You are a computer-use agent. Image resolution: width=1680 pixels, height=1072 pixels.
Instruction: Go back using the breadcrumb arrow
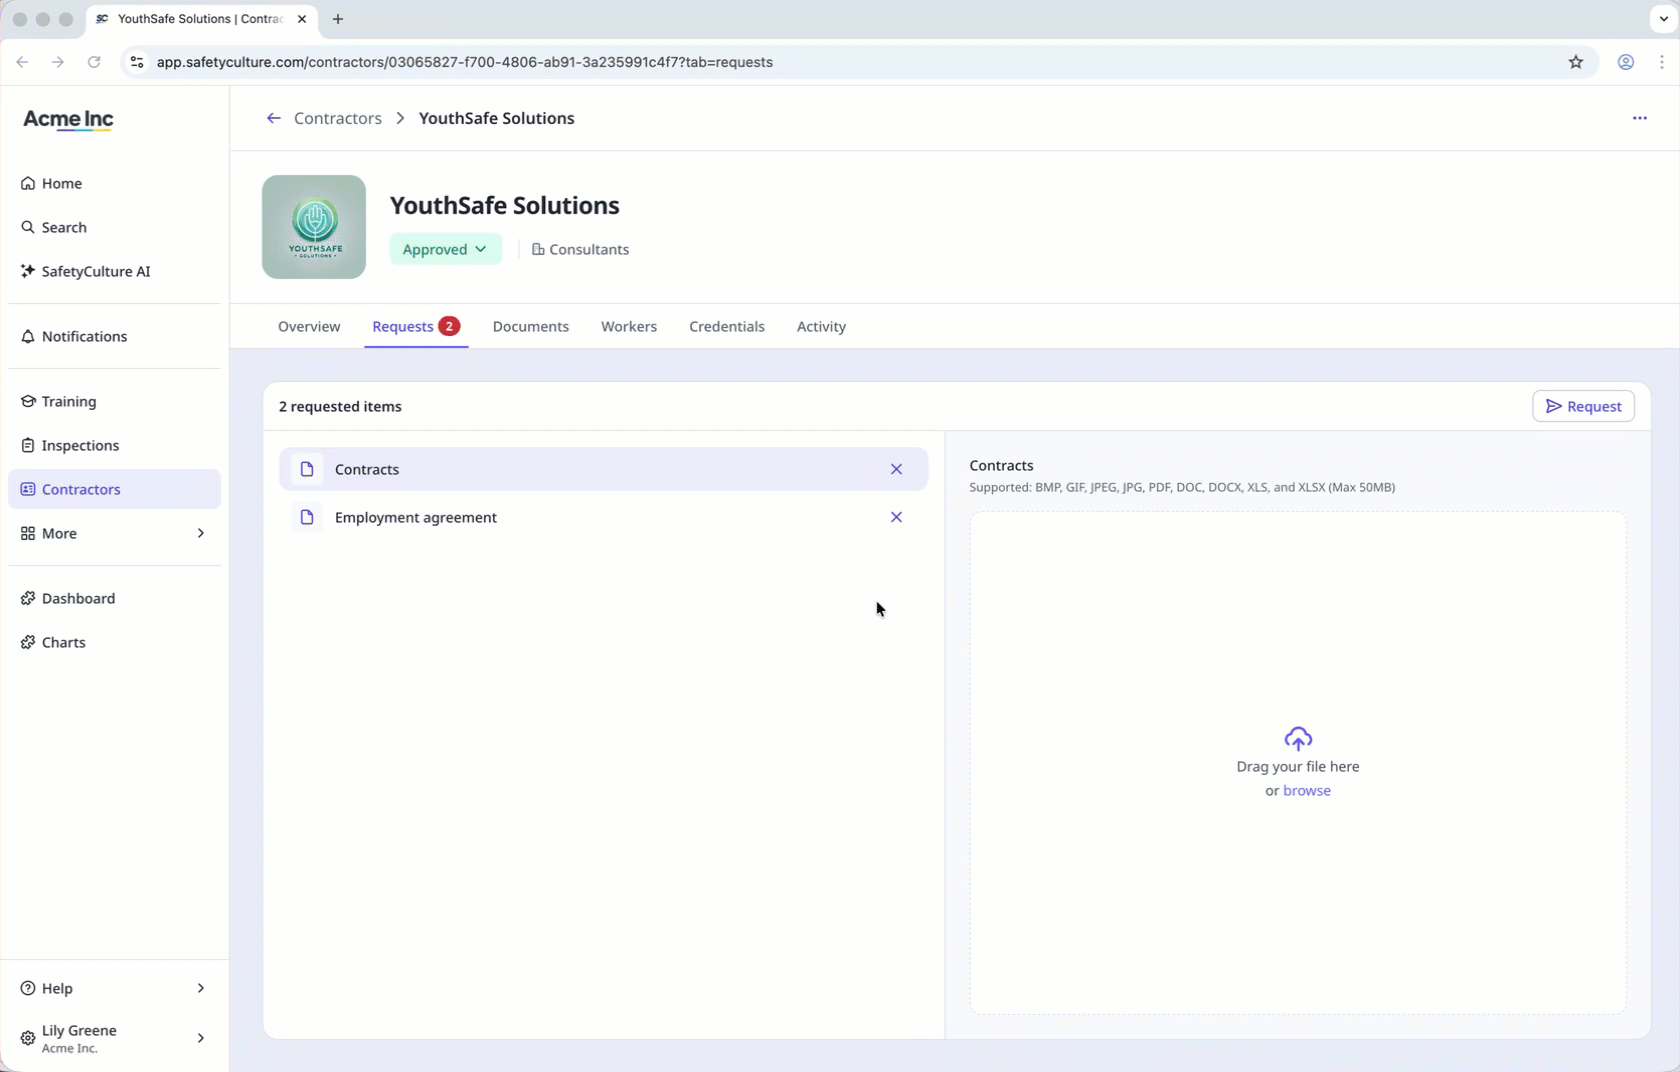(273, 118)
